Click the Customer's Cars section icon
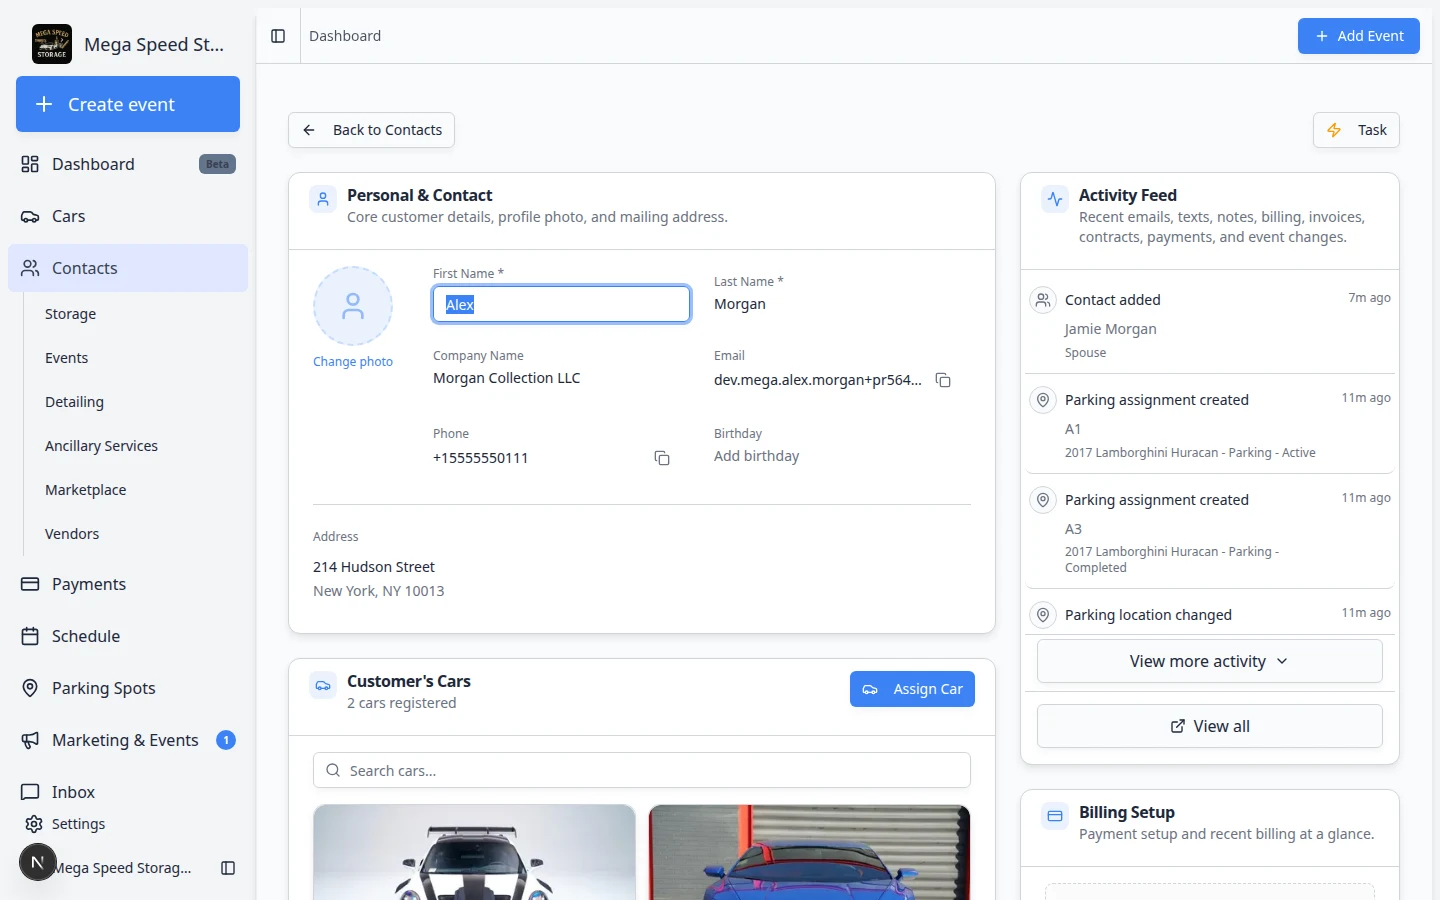 [323, 685]
